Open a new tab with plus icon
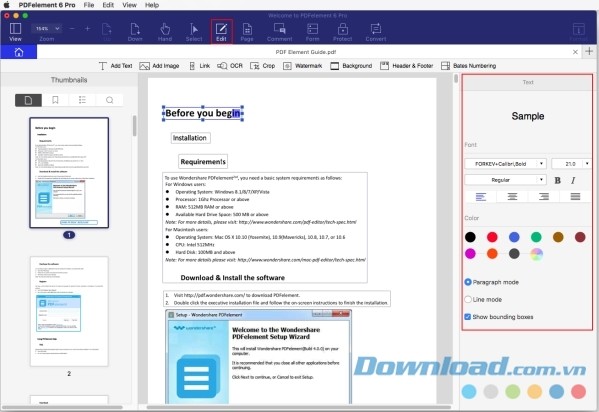 [x=589, y=51]
